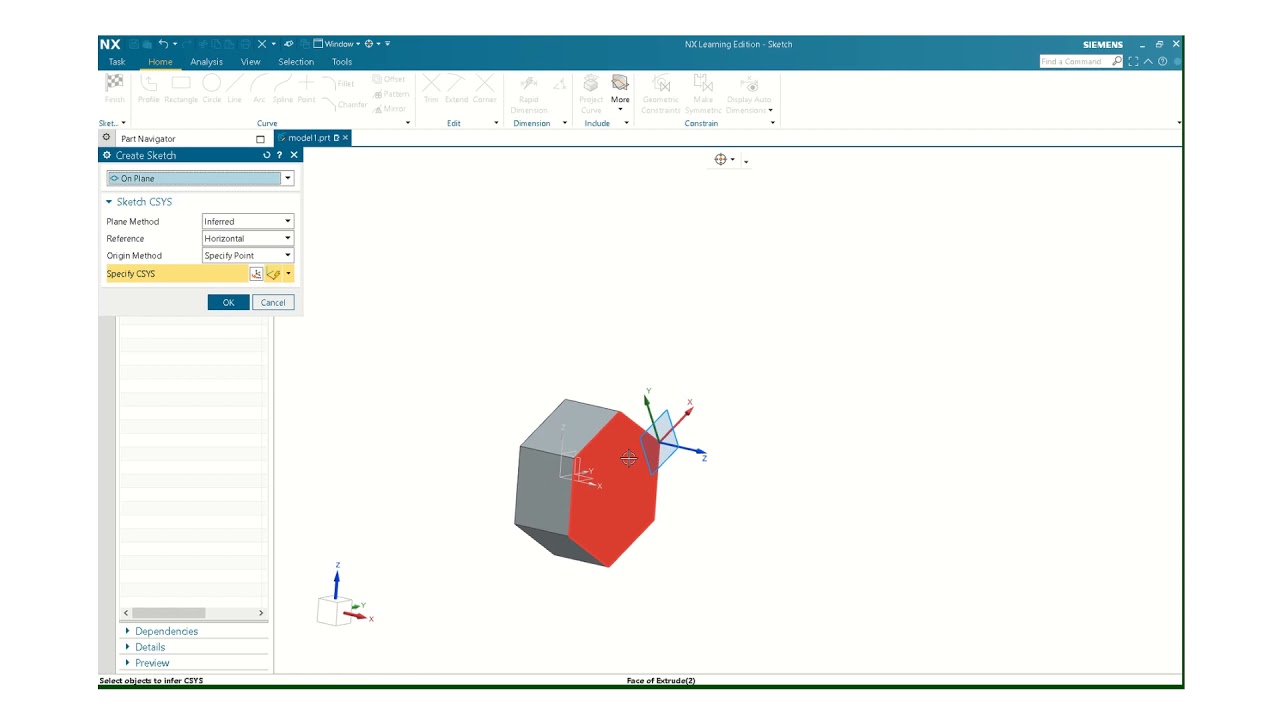Select the Profile curve tool
This screenshot has width=1280, height=720.
point(149,88)
